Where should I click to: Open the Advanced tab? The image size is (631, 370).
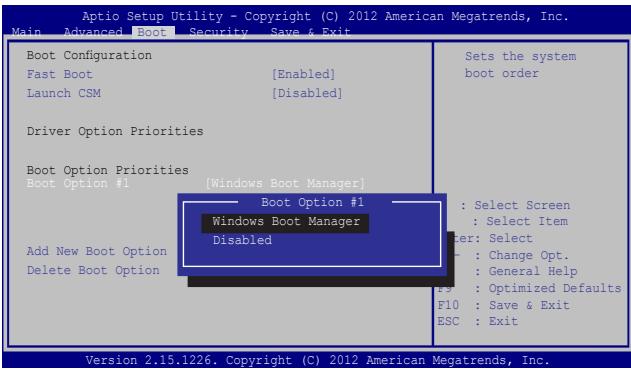click(x=93, y=32)
